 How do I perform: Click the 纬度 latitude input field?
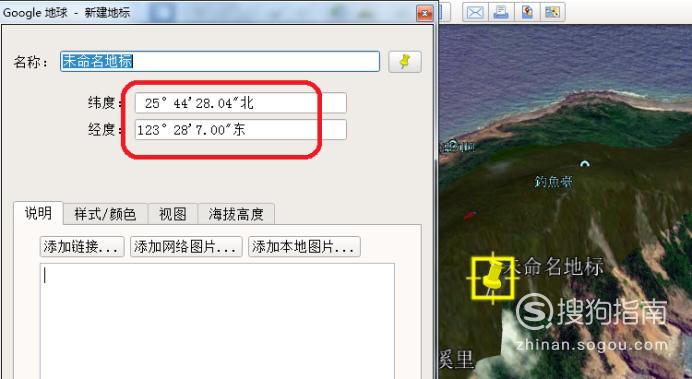click(x=241, y=103)
